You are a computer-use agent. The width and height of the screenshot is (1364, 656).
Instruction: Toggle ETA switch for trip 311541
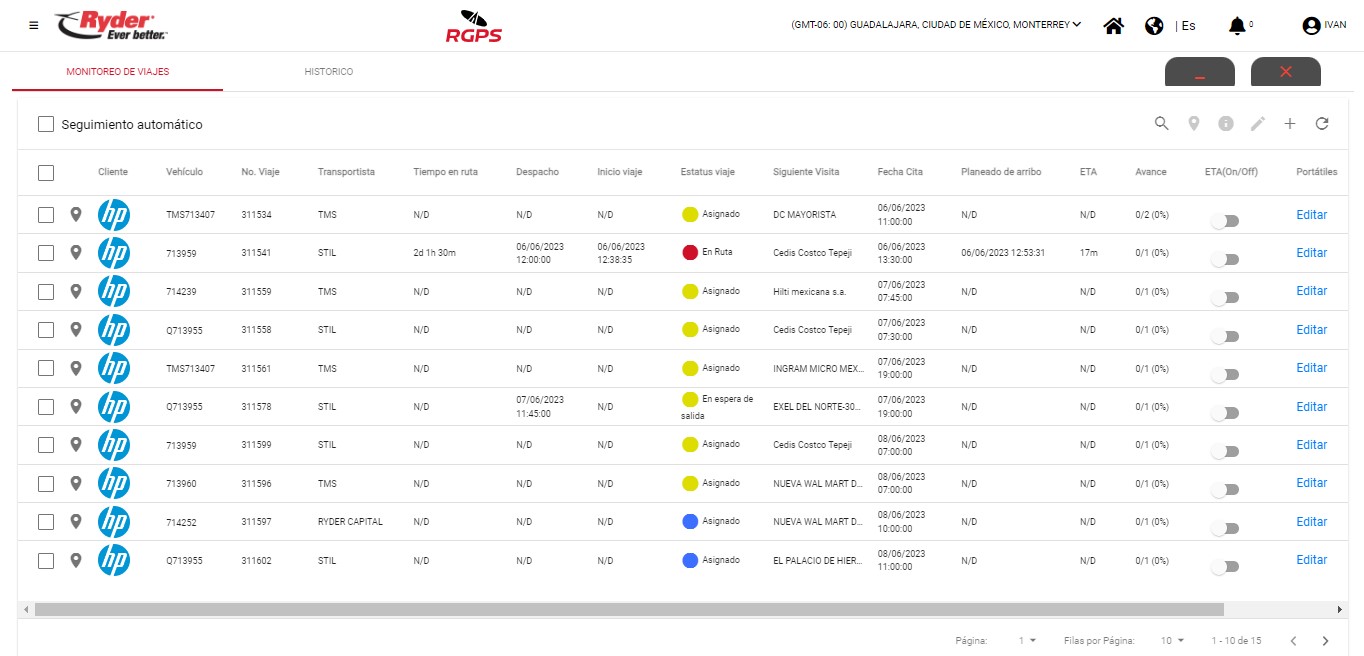[1225, 259]
